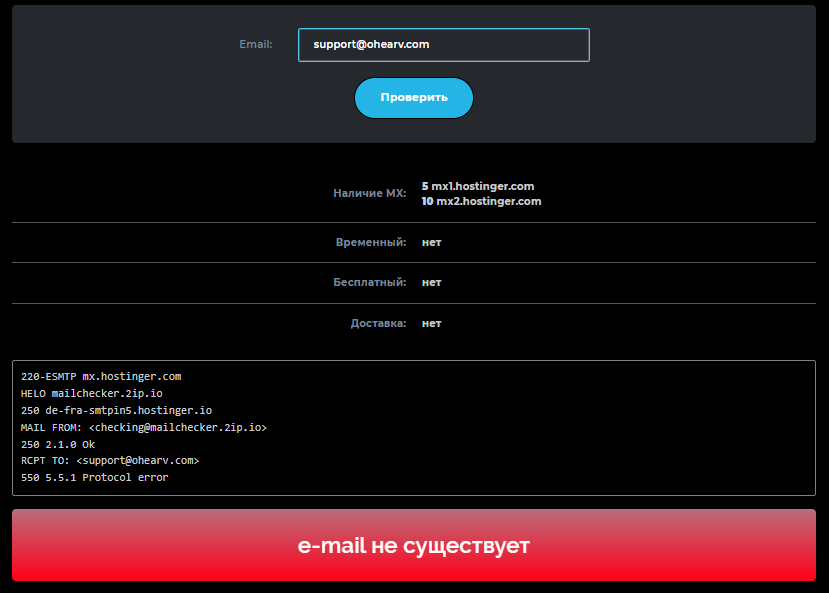
Task: Select the MX record mx1.hostinger.com
Action: 479,186
